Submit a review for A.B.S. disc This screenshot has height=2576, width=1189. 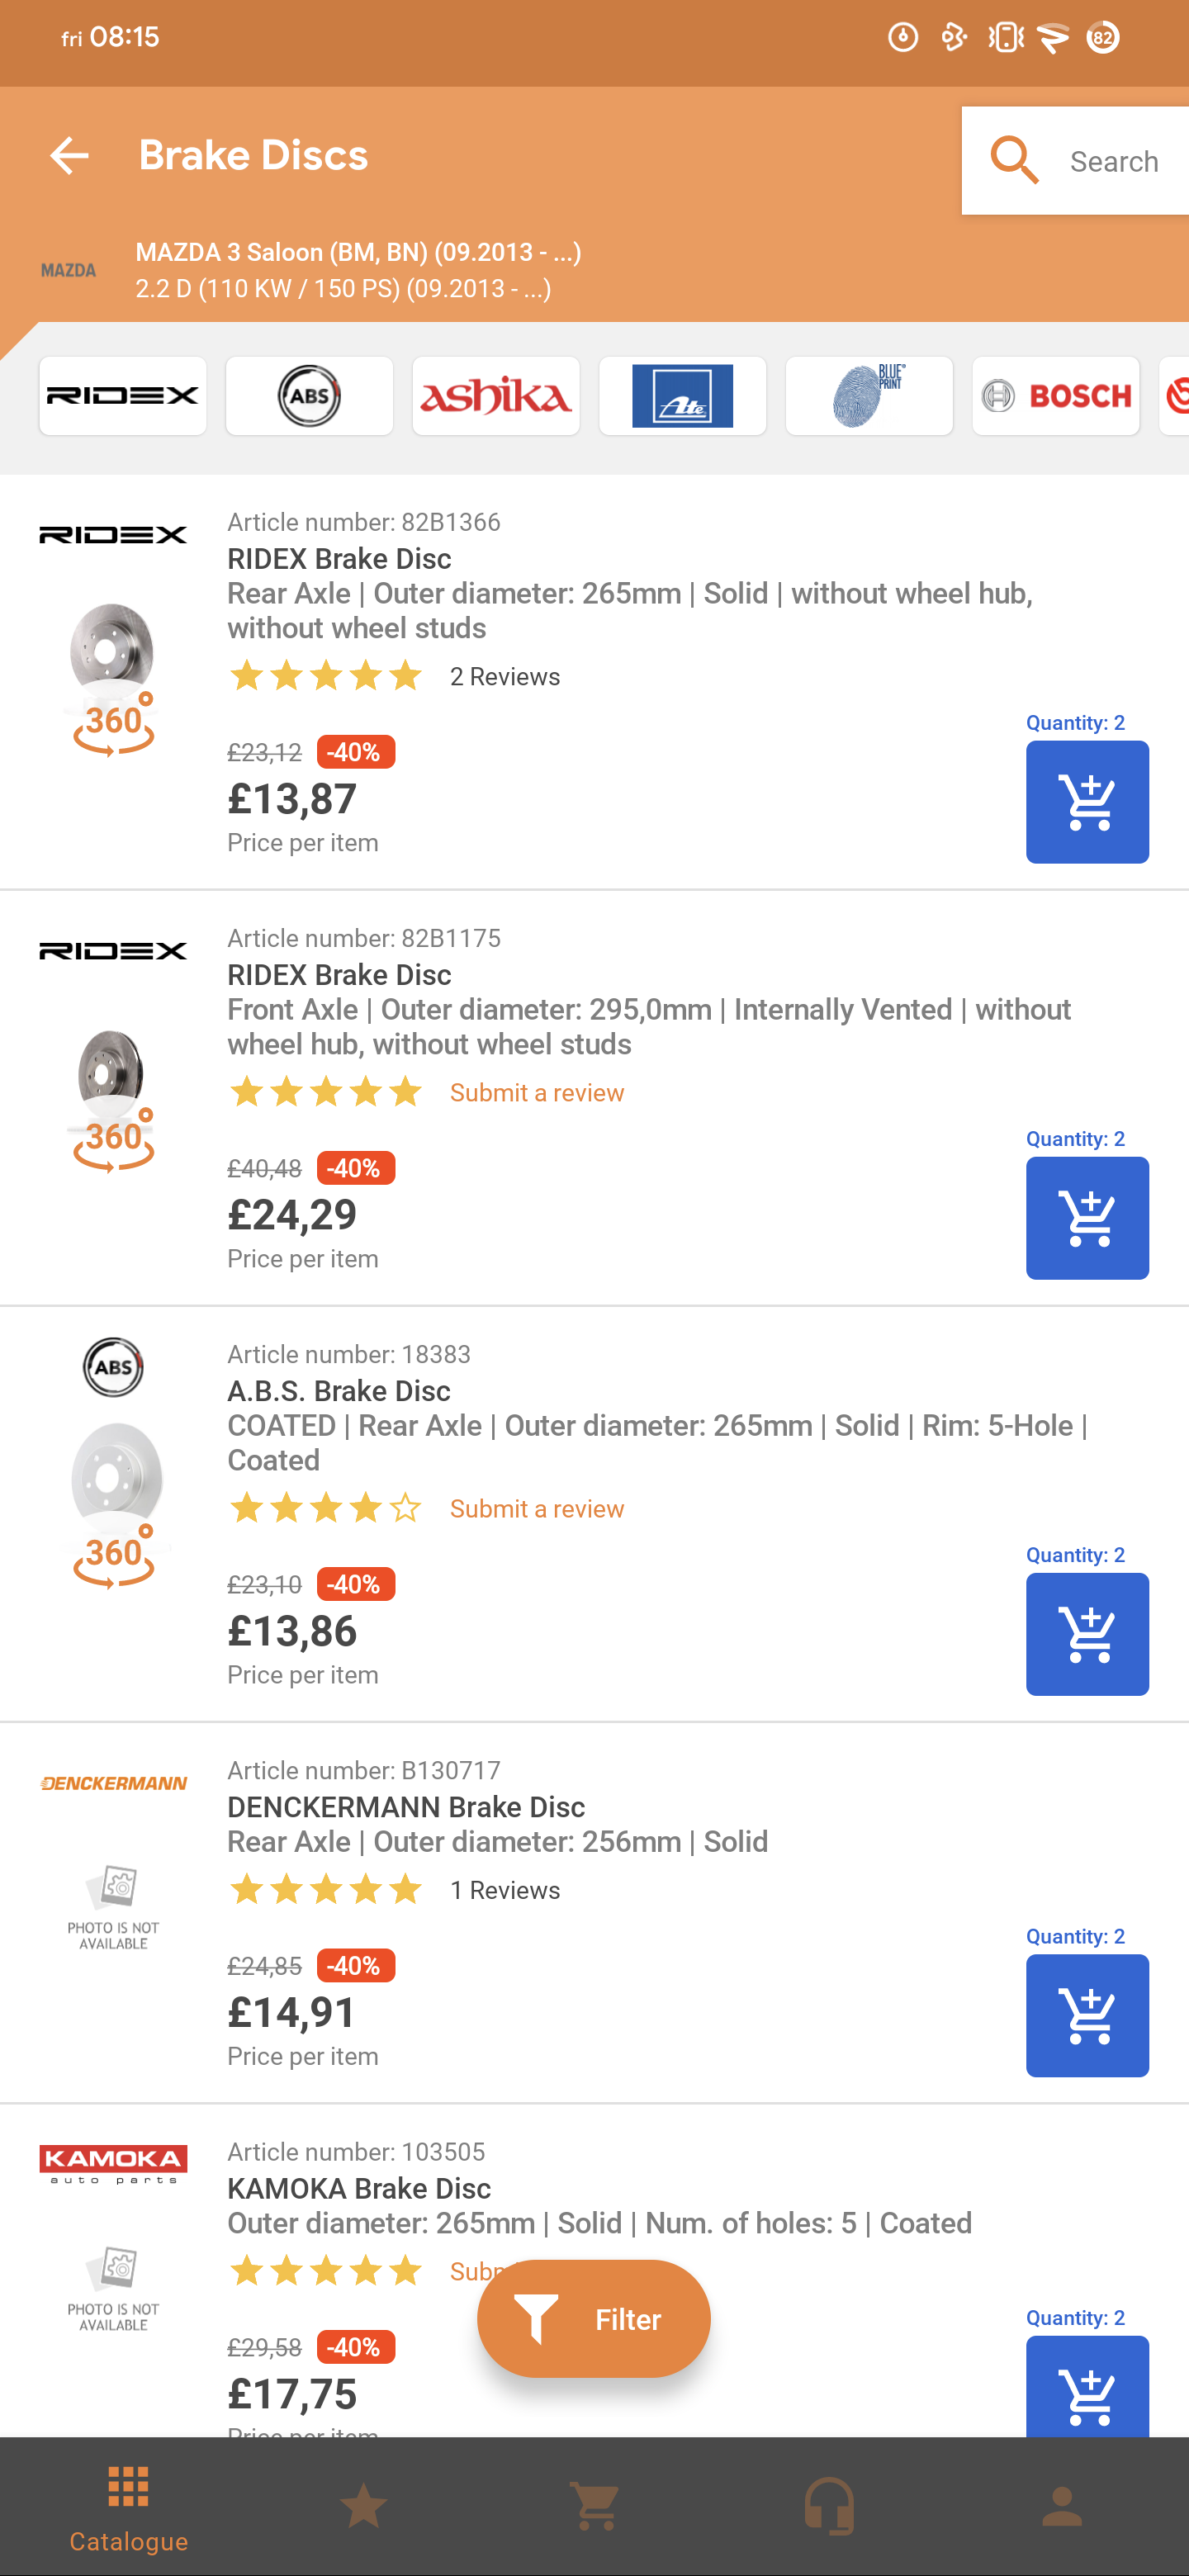[x=536, y=1508]
